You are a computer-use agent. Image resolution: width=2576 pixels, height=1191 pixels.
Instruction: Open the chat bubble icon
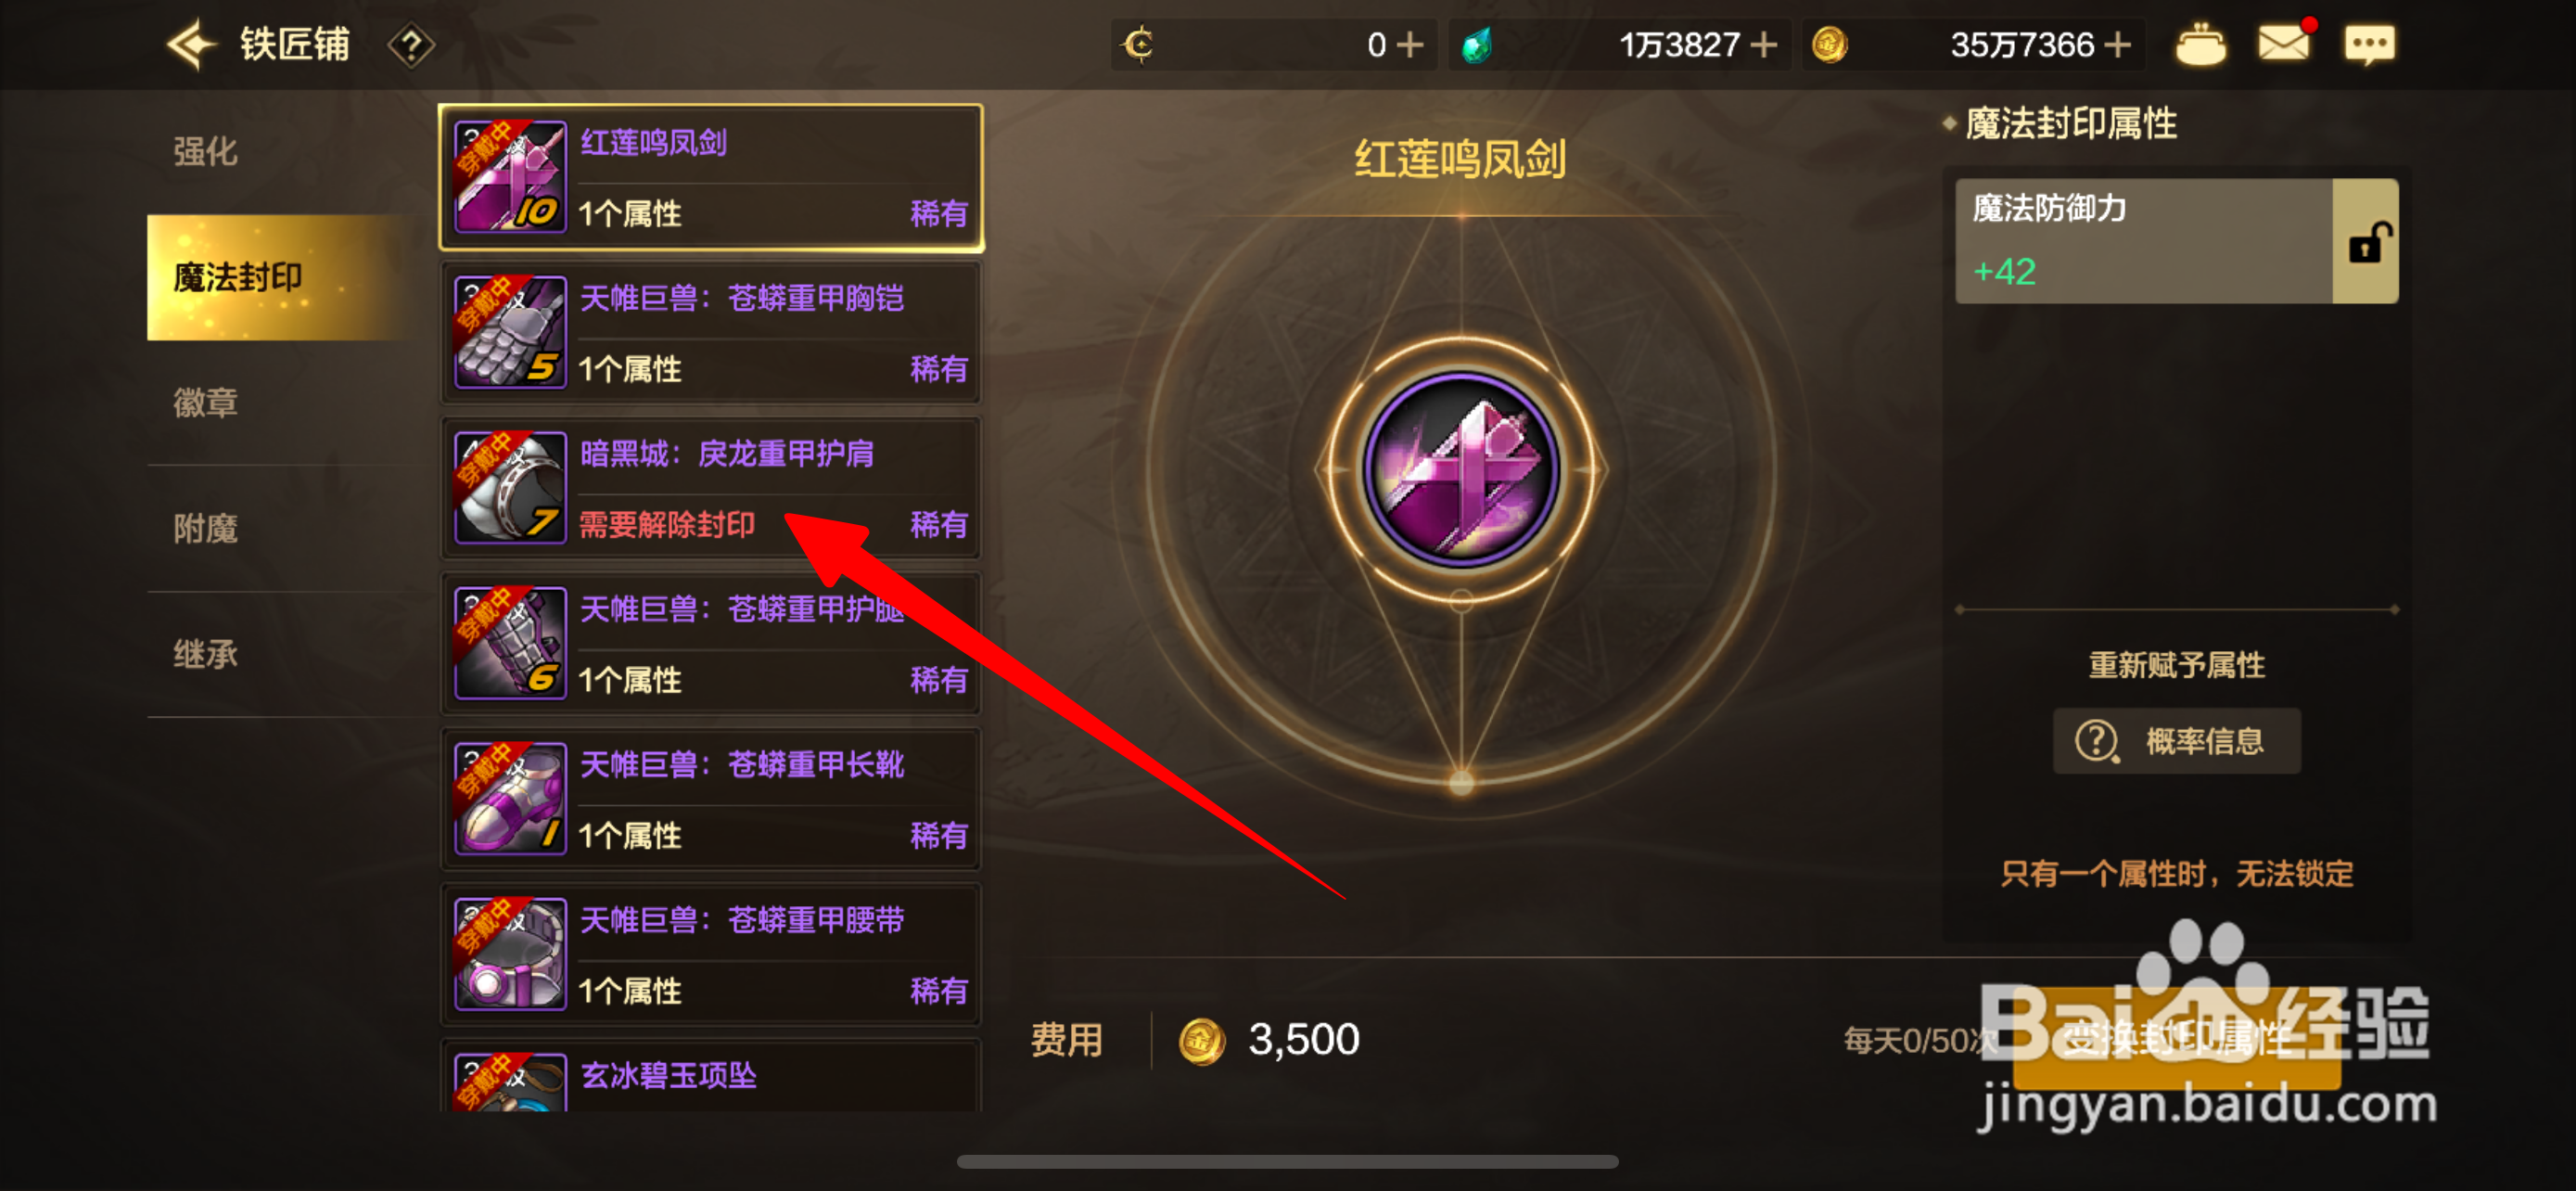[x=2369, y=45]
